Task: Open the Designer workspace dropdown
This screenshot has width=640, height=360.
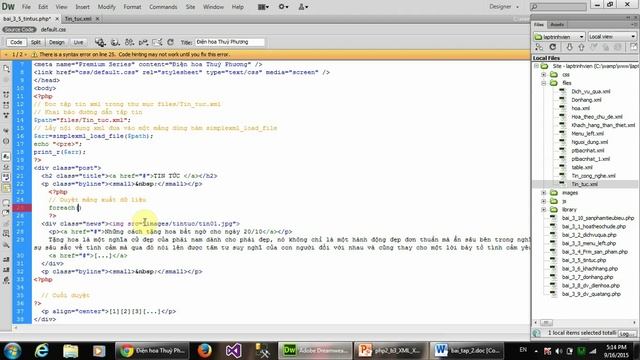Action: tap(504, 7)
